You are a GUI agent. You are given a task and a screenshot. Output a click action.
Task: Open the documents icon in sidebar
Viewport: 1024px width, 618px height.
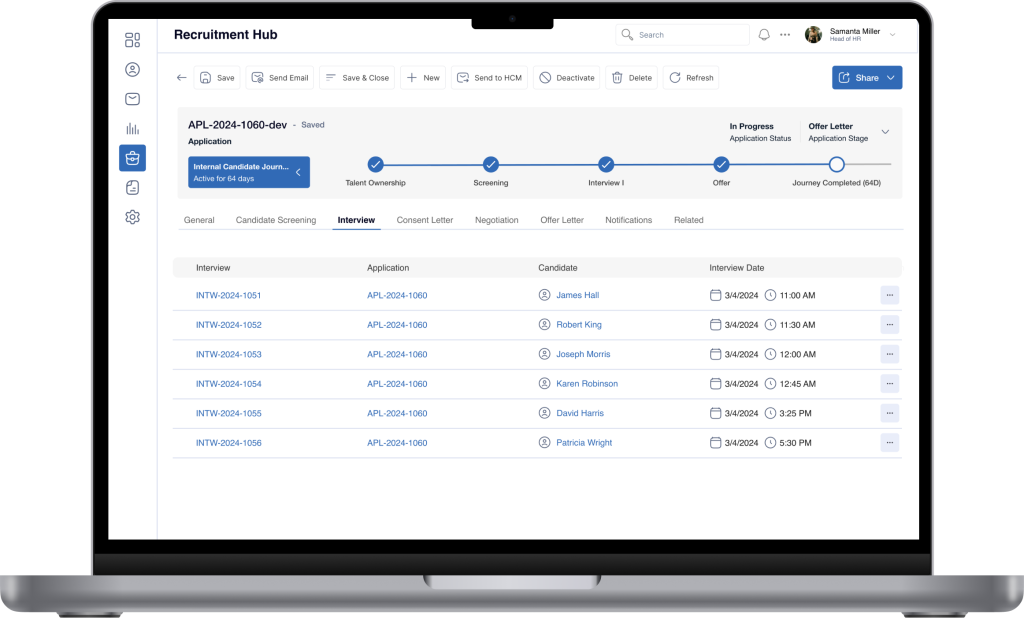(133, 187)
